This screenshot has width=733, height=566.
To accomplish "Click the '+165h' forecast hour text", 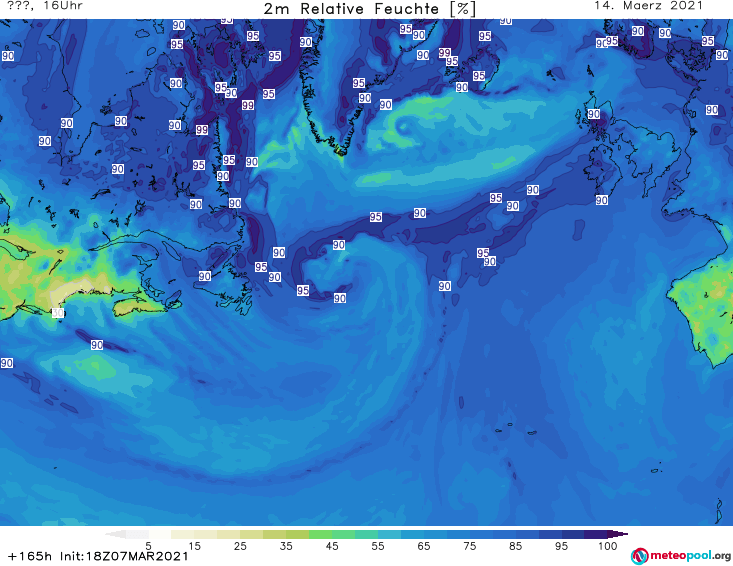I will (30, 556).
